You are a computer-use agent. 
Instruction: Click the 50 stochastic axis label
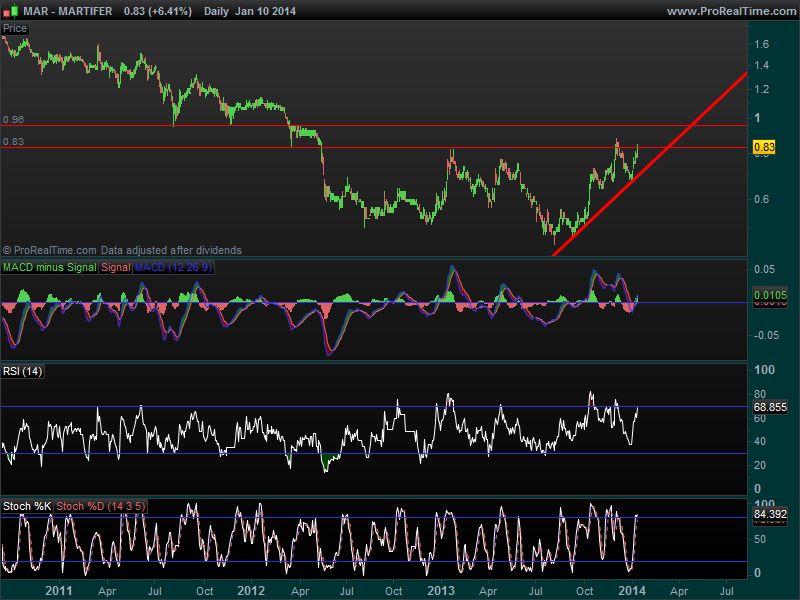click(x=760, y=539)
